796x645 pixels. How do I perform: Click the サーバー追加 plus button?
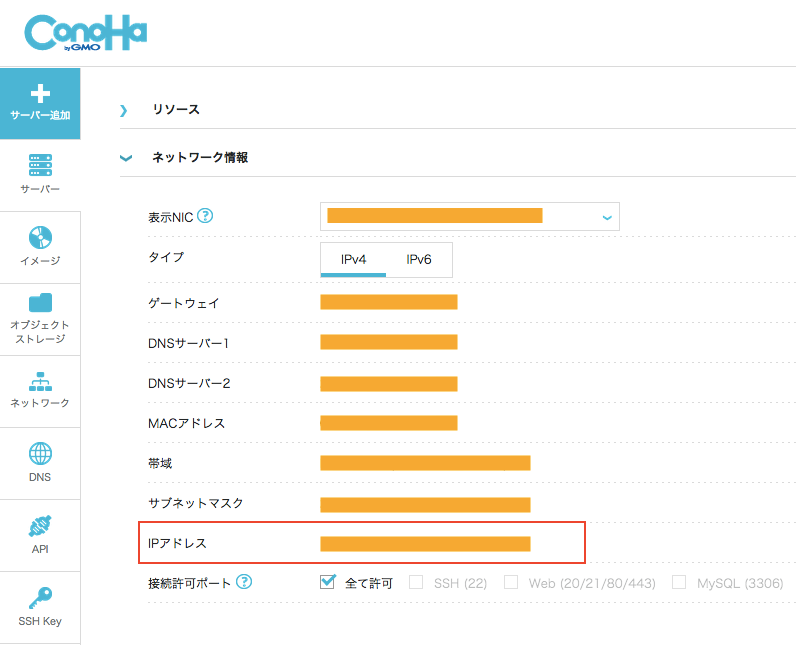click(x=40, y=104)
